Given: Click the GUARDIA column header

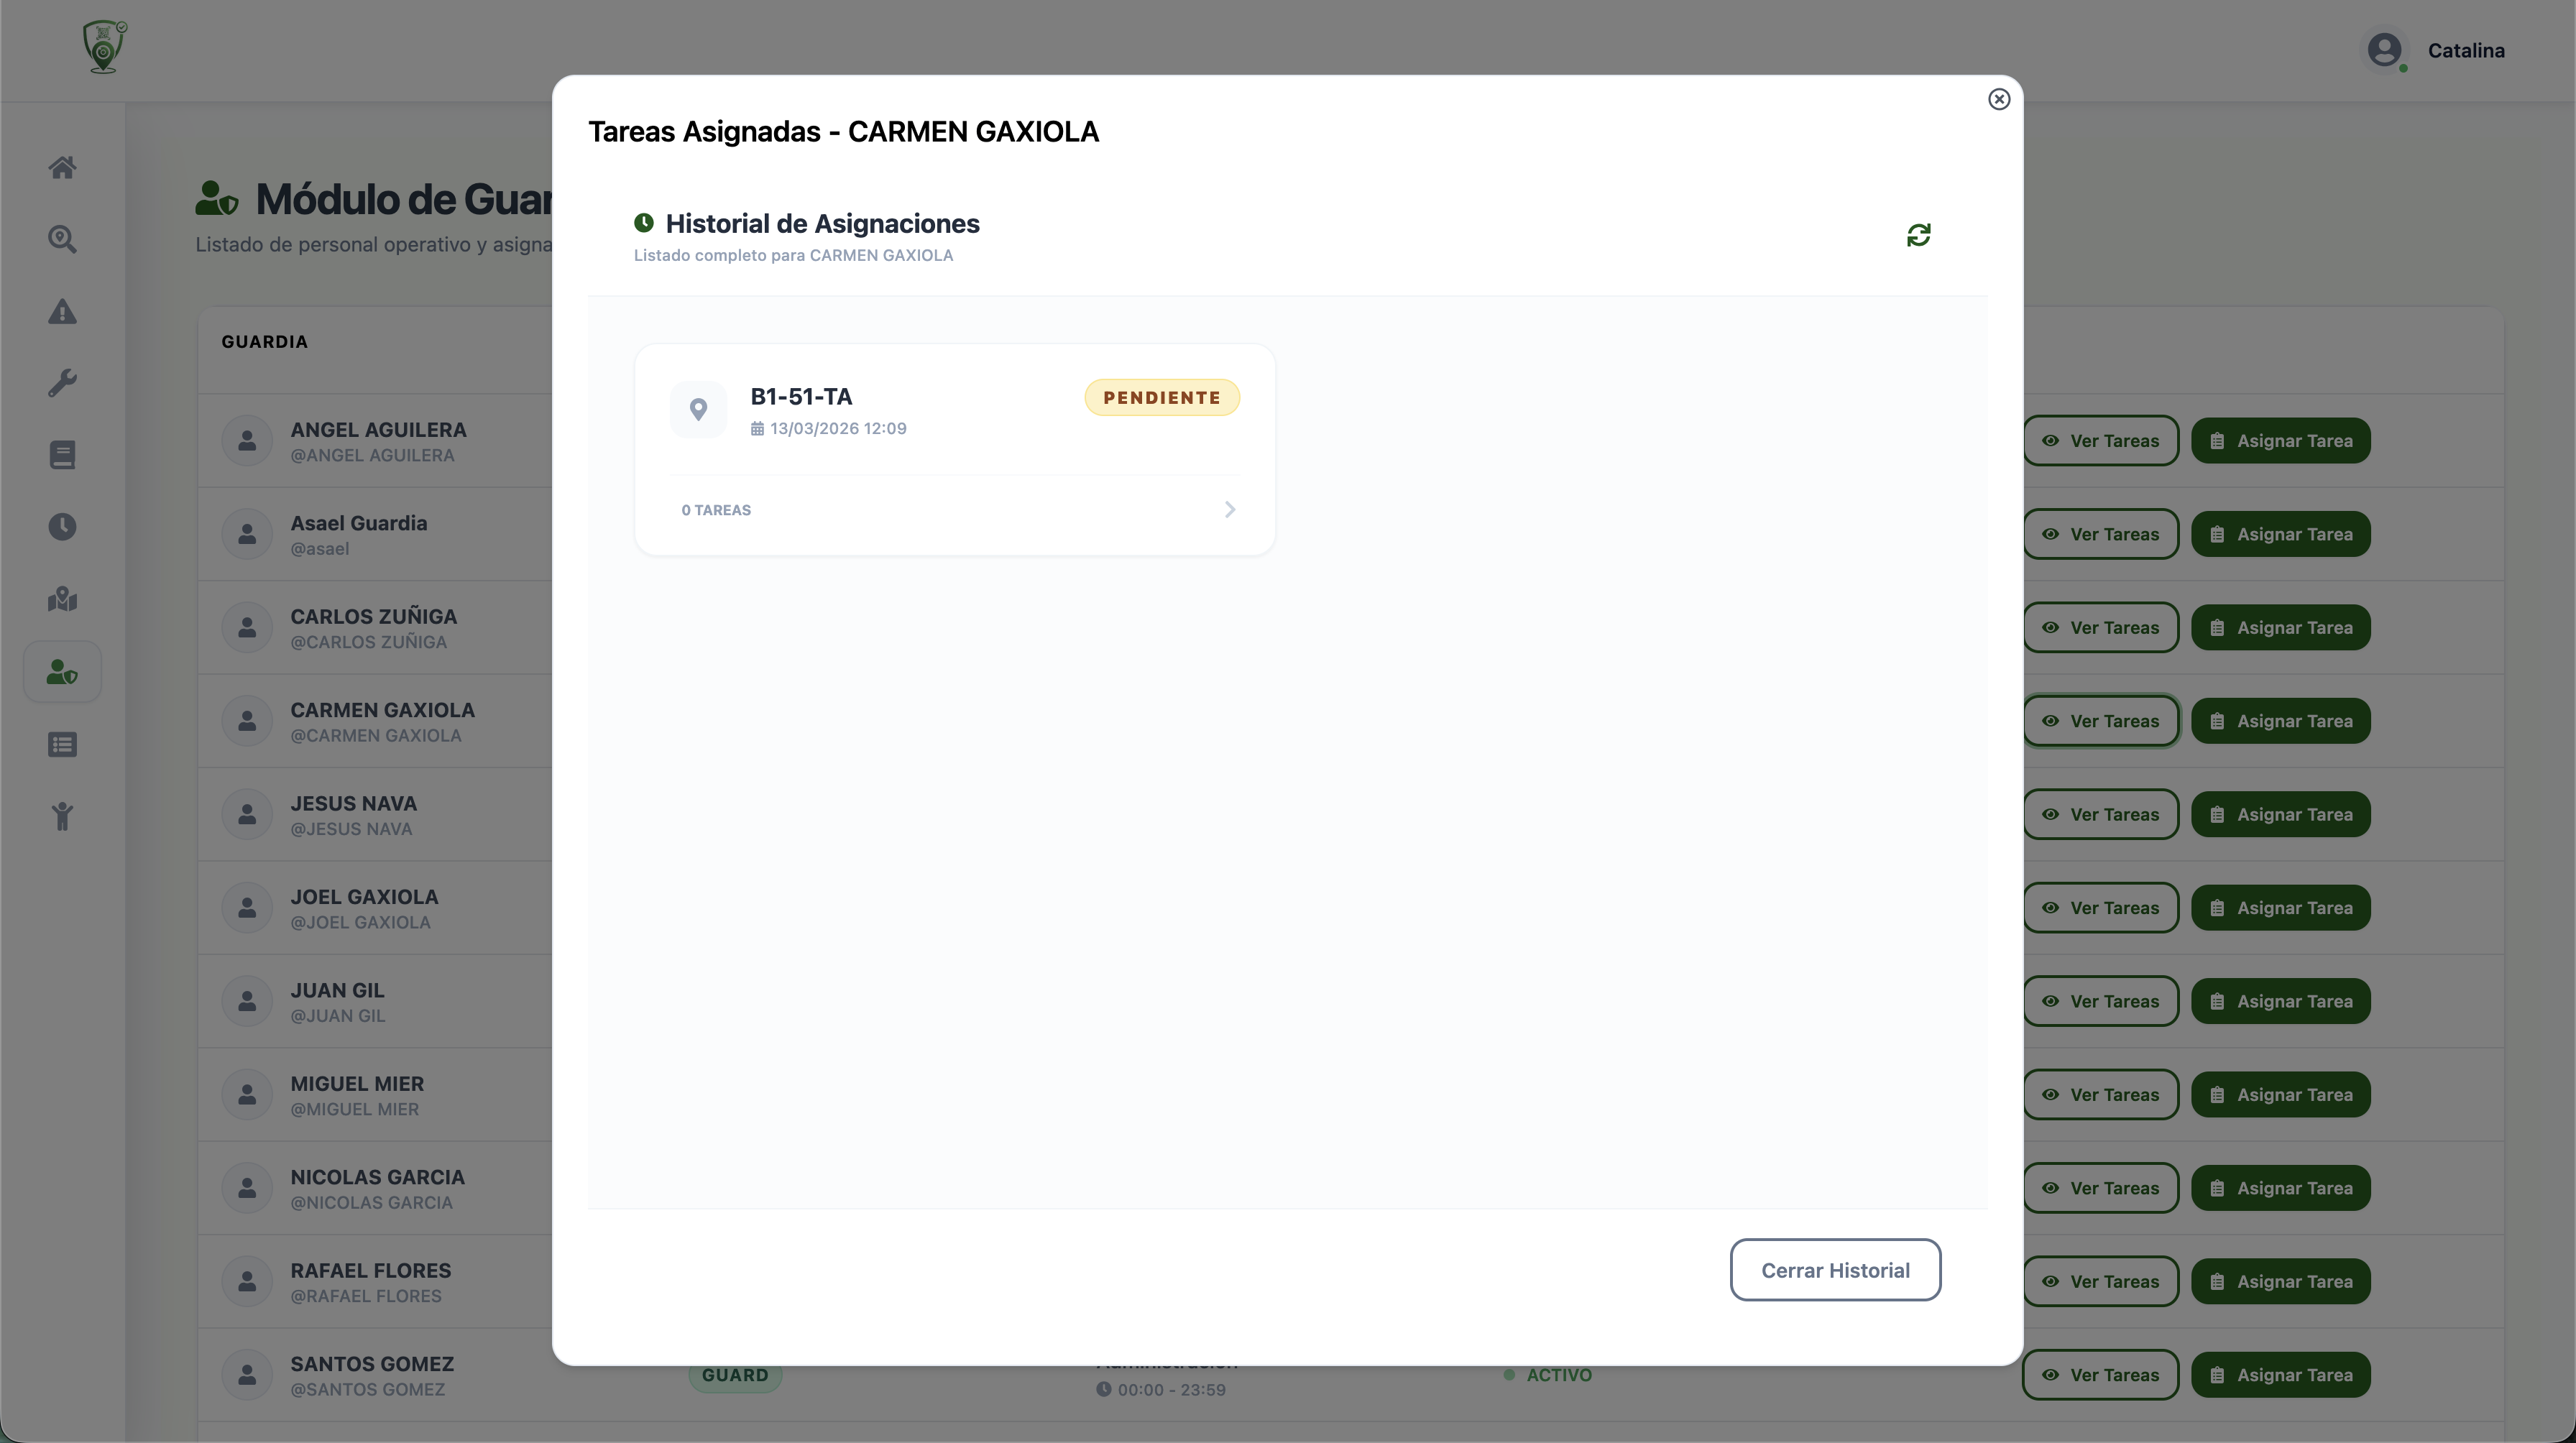Looking at the screenshot, I should (265, 342).
